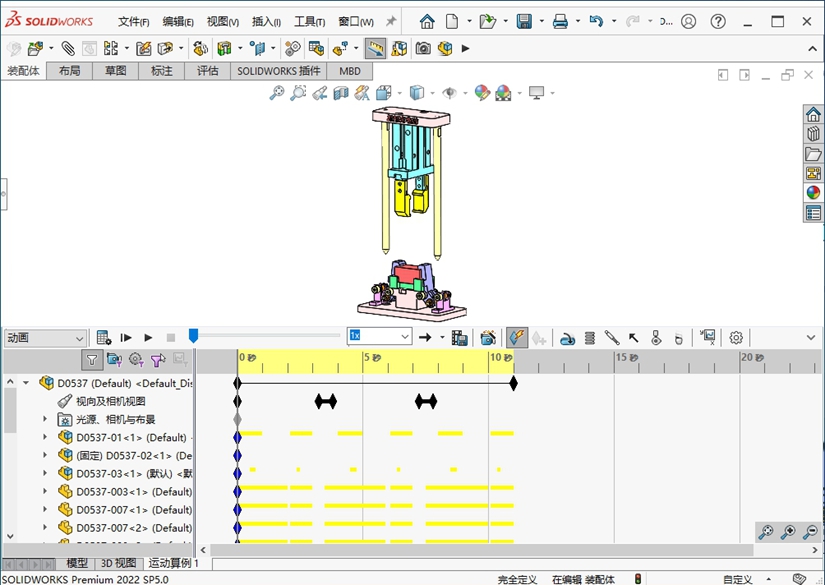Play the animation from start
This screenshot has height=585, width=825.
point(126,338)
